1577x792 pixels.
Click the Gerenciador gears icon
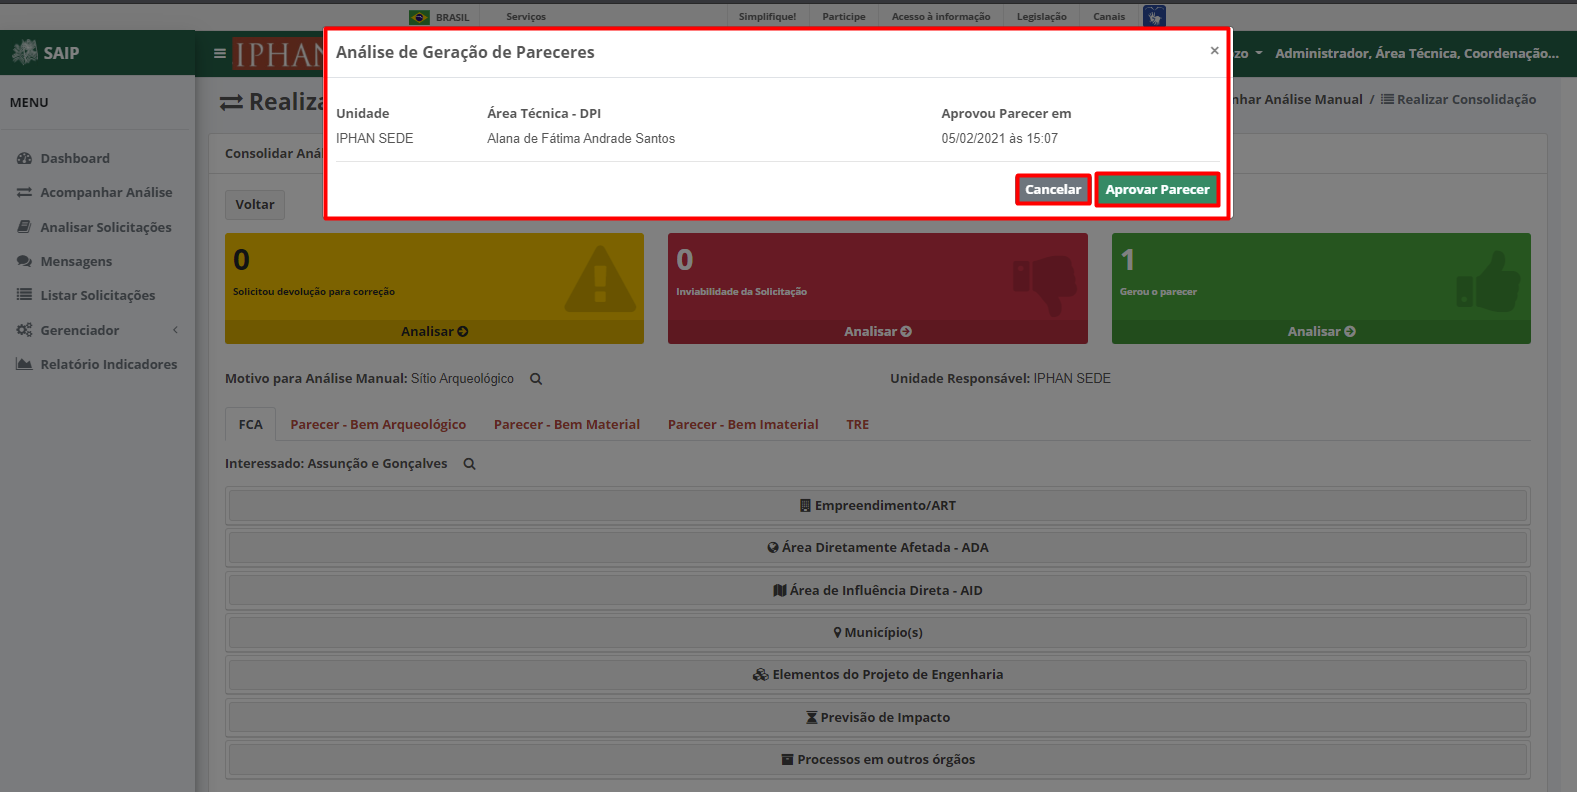(24, 330)
